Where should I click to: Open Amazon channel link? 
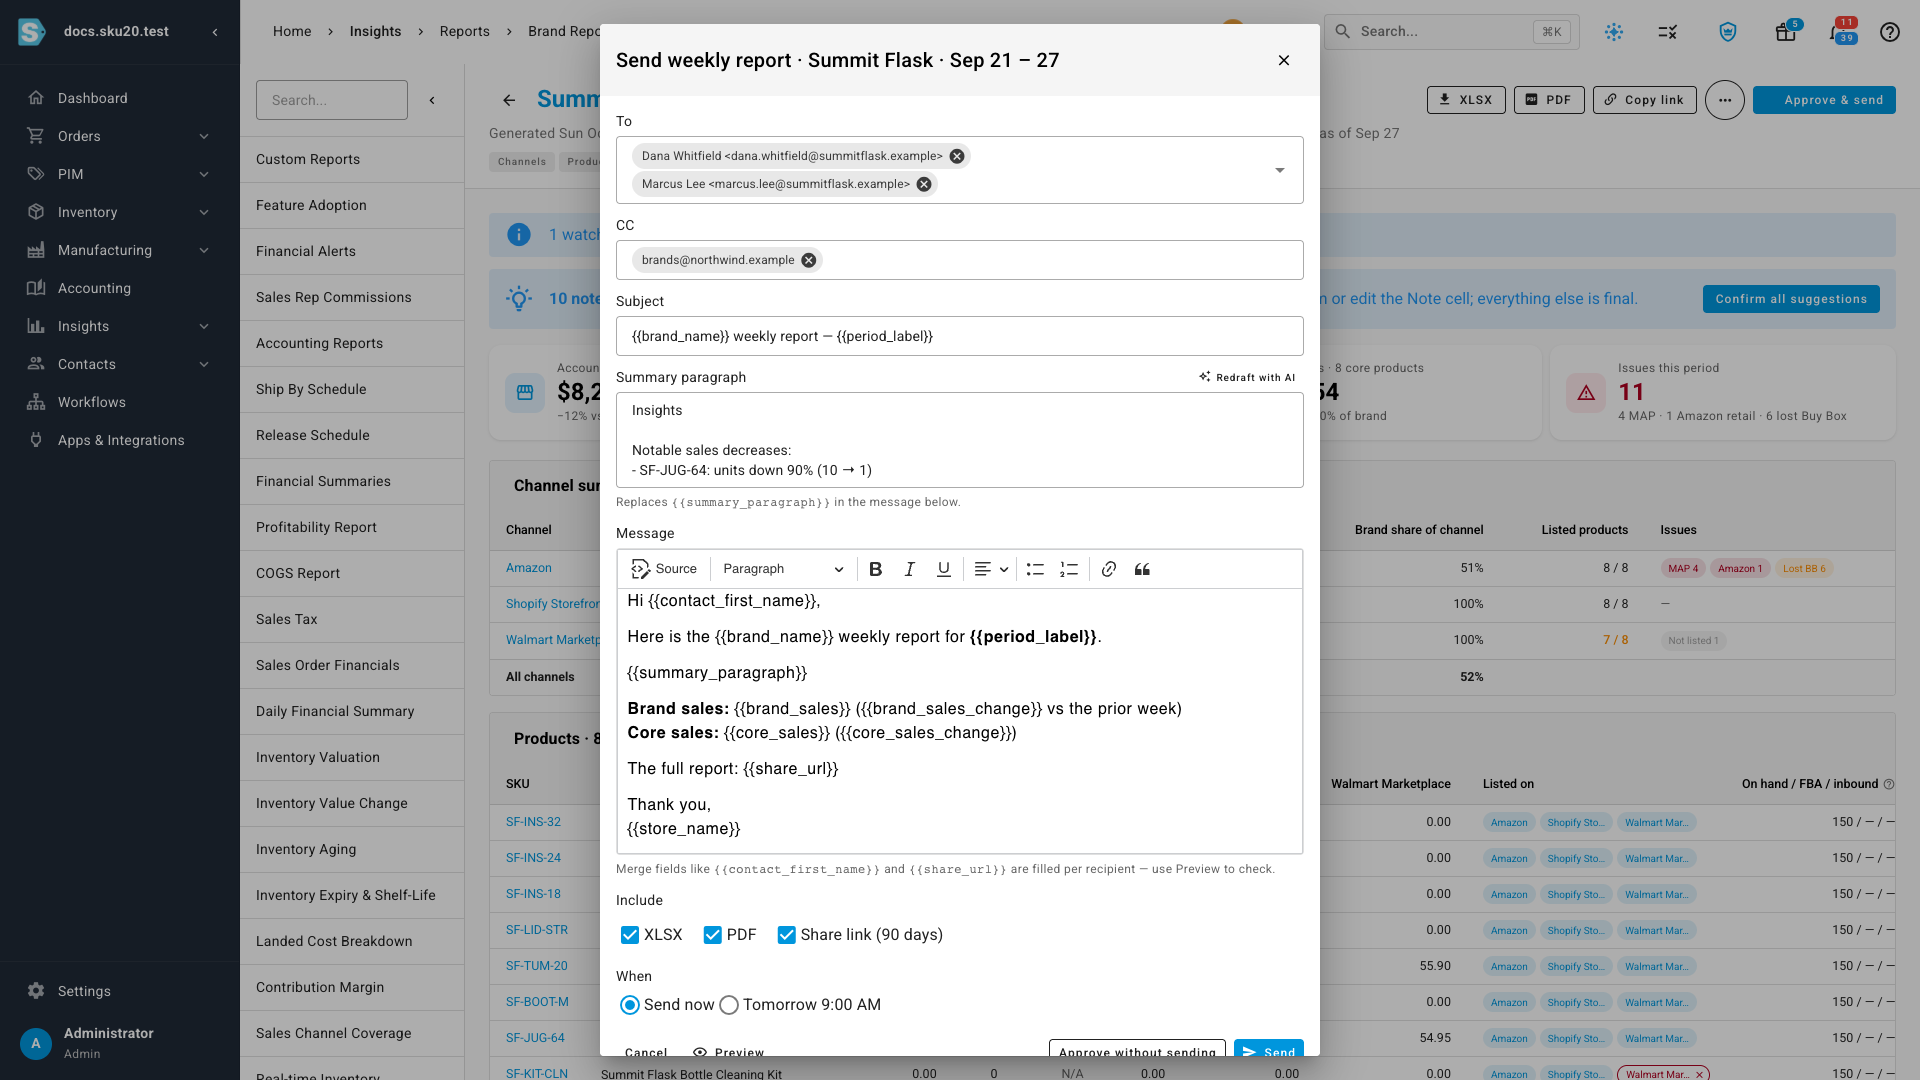(x=528, y=568)
